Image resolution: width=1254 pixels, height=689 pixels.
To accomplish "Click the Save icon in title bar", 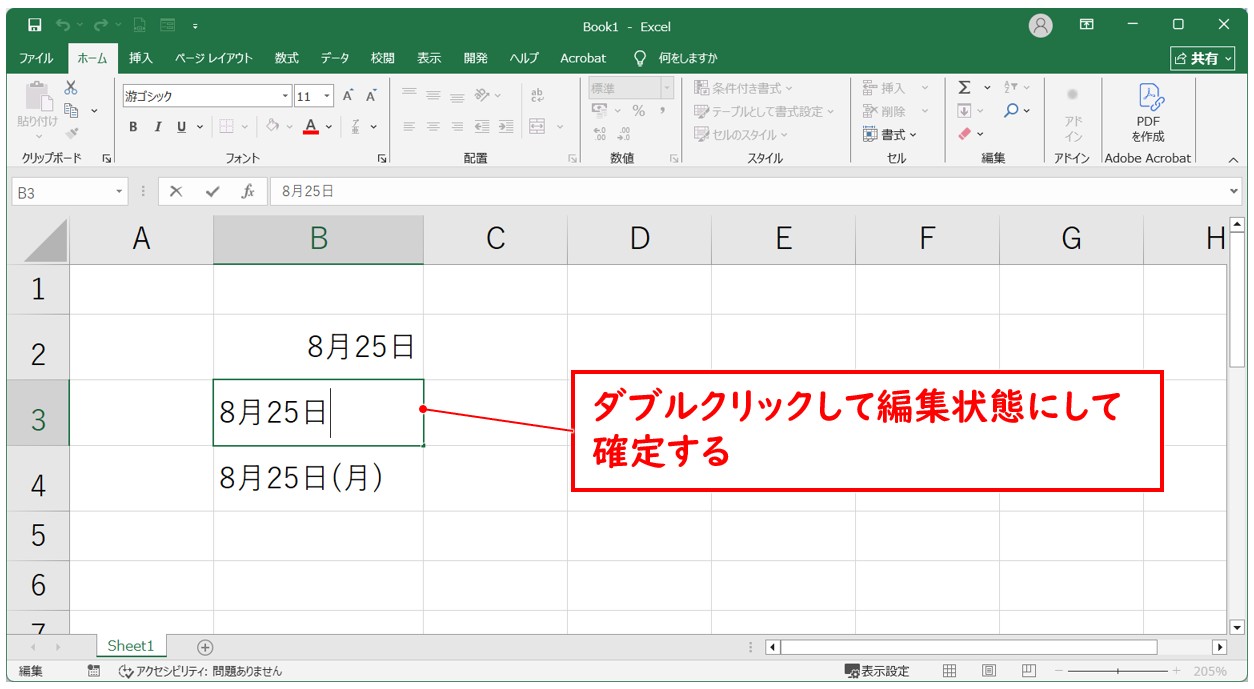I will [35, 25].
